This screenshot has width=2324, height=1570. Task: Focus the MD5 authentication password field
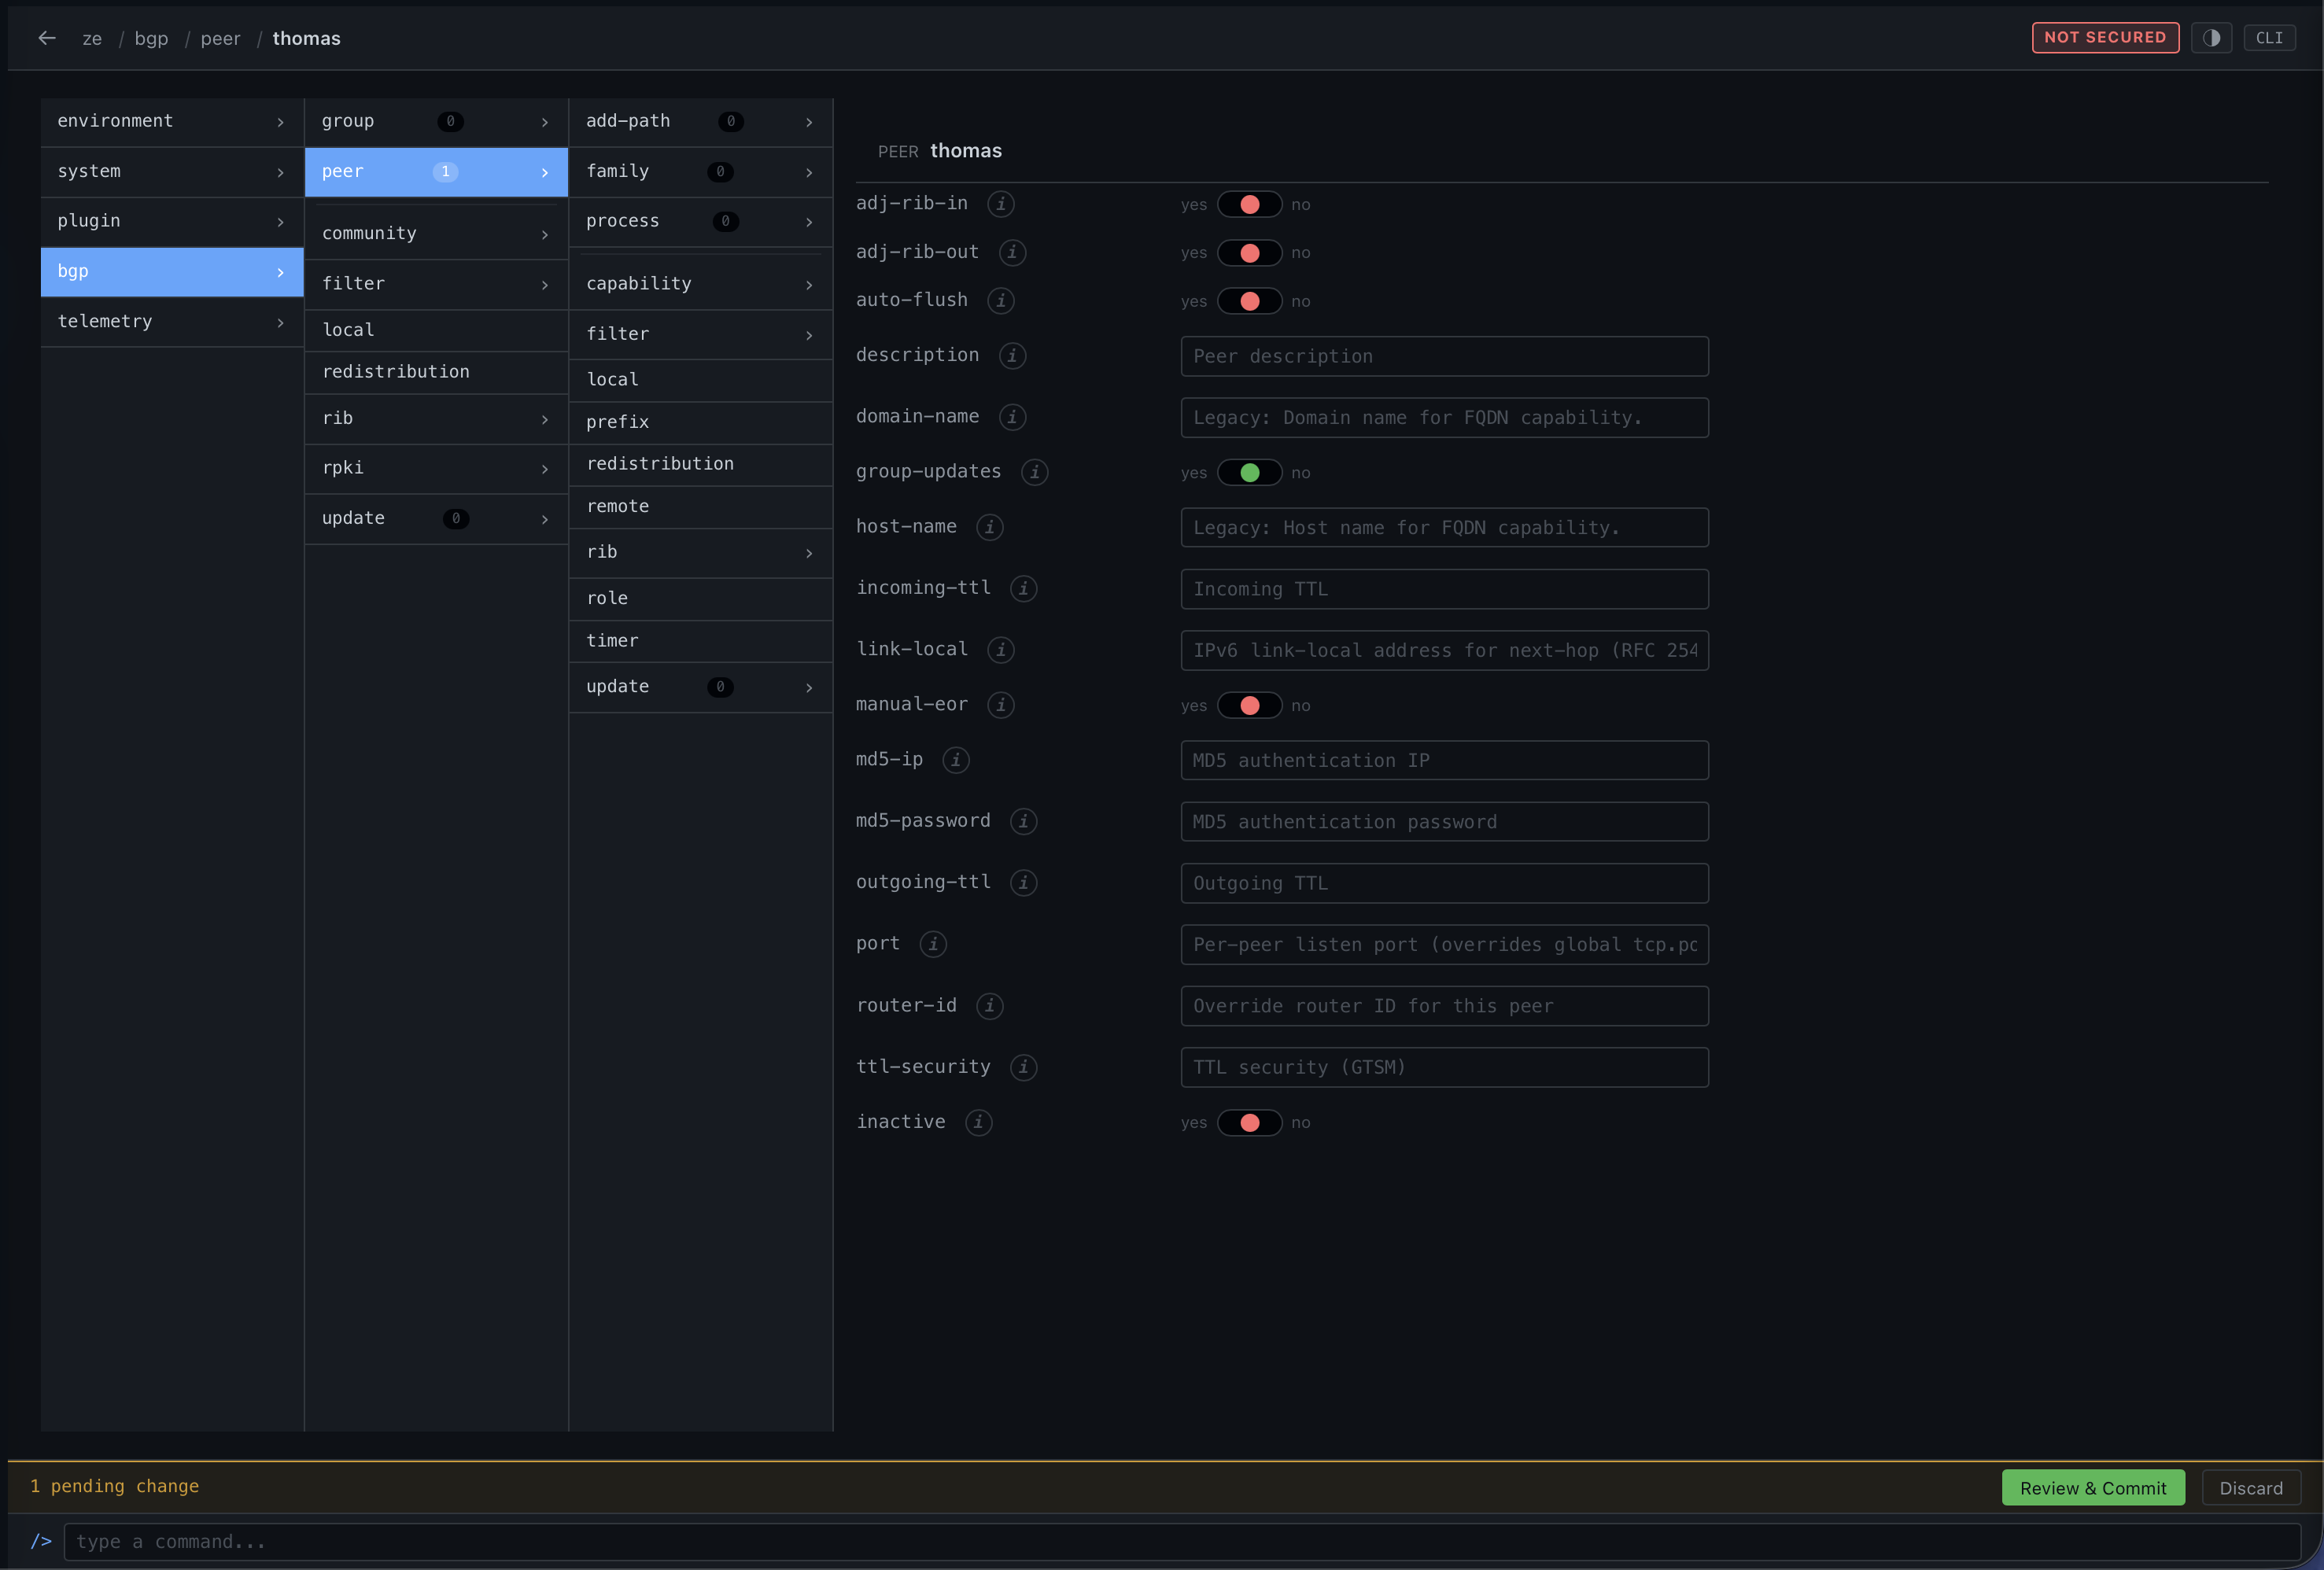click(1444, 822)
